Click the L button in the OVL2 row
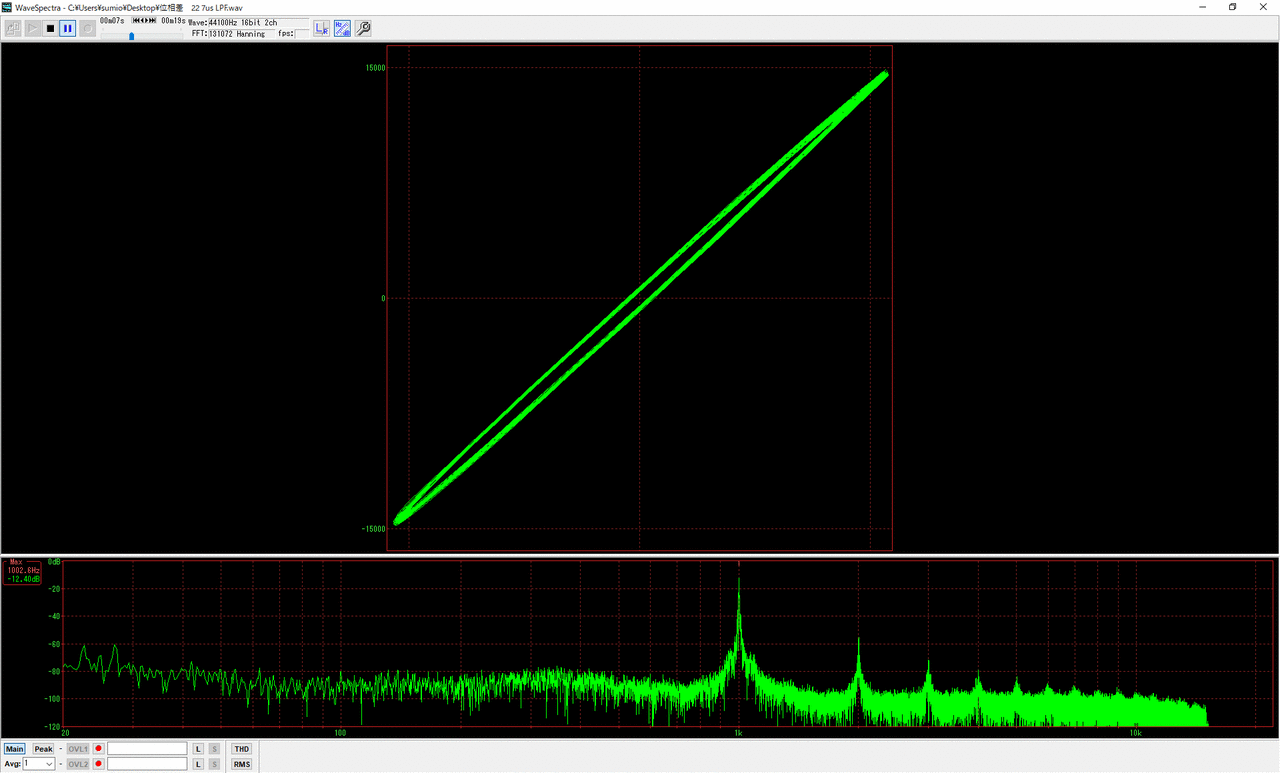 [x=198, y=764]
